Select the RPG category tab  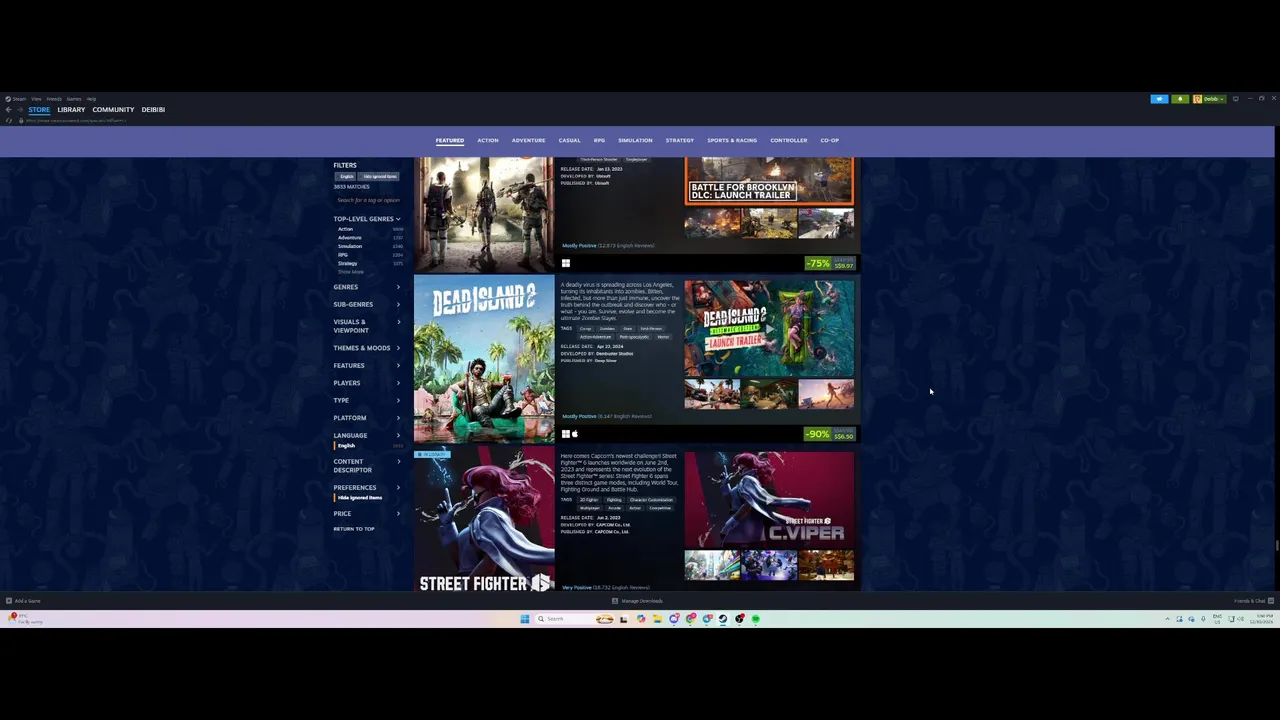click(x=599, y=141)
